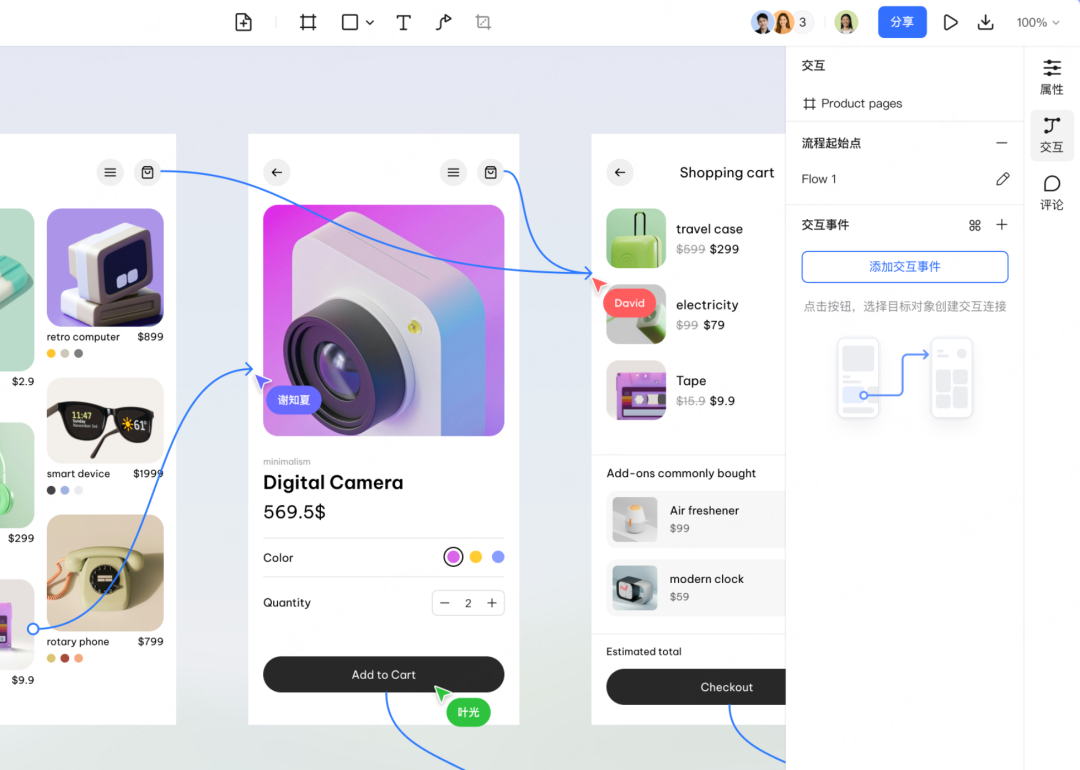Select the retro computer thumbnail

click(105, 267)
